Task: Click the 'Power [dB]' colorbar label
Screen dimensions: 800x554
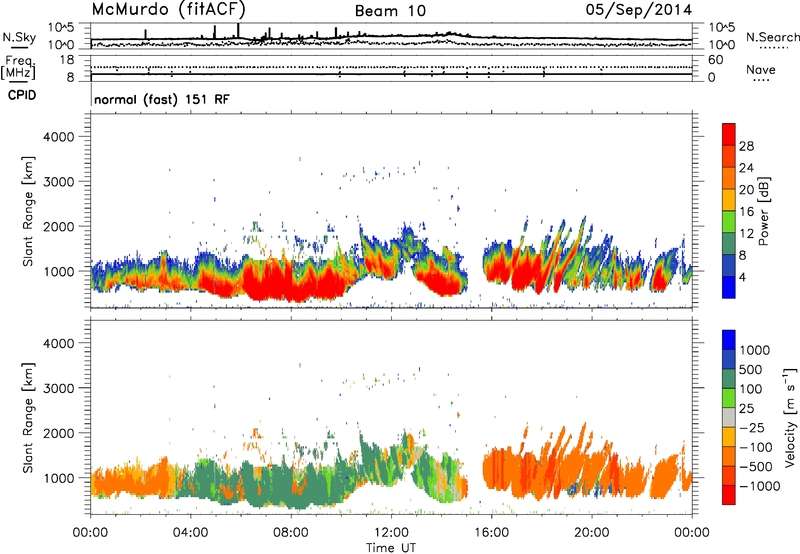Action: [x=764, y=211]
